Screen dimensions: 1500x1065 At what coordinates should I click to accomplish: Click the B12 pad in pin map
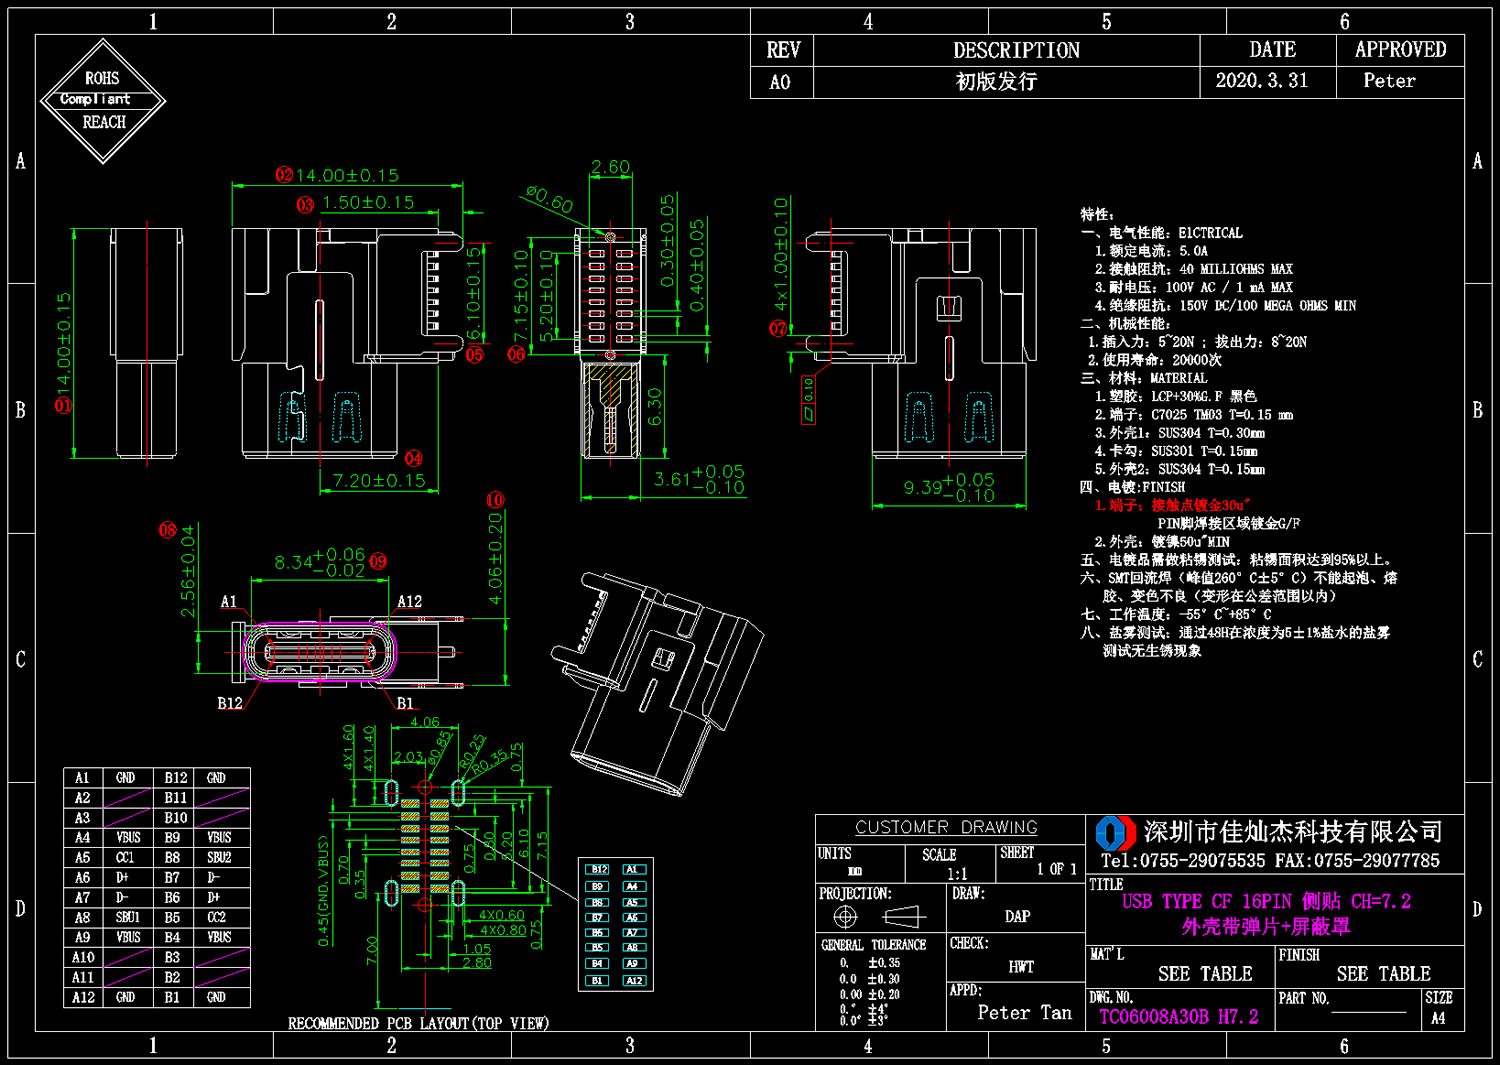(x=598, y=870)
